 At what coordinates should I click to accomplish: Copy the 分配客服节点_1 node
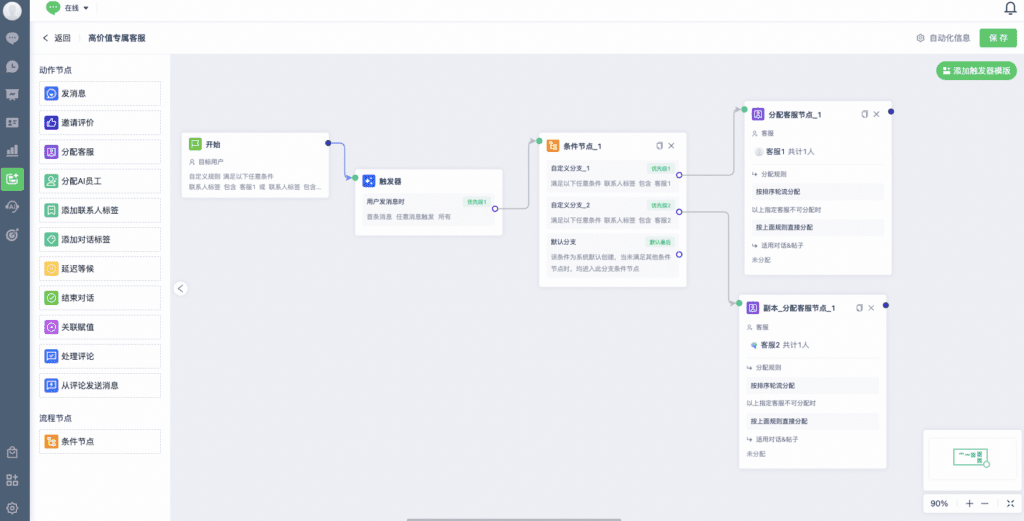coord(864,114)
